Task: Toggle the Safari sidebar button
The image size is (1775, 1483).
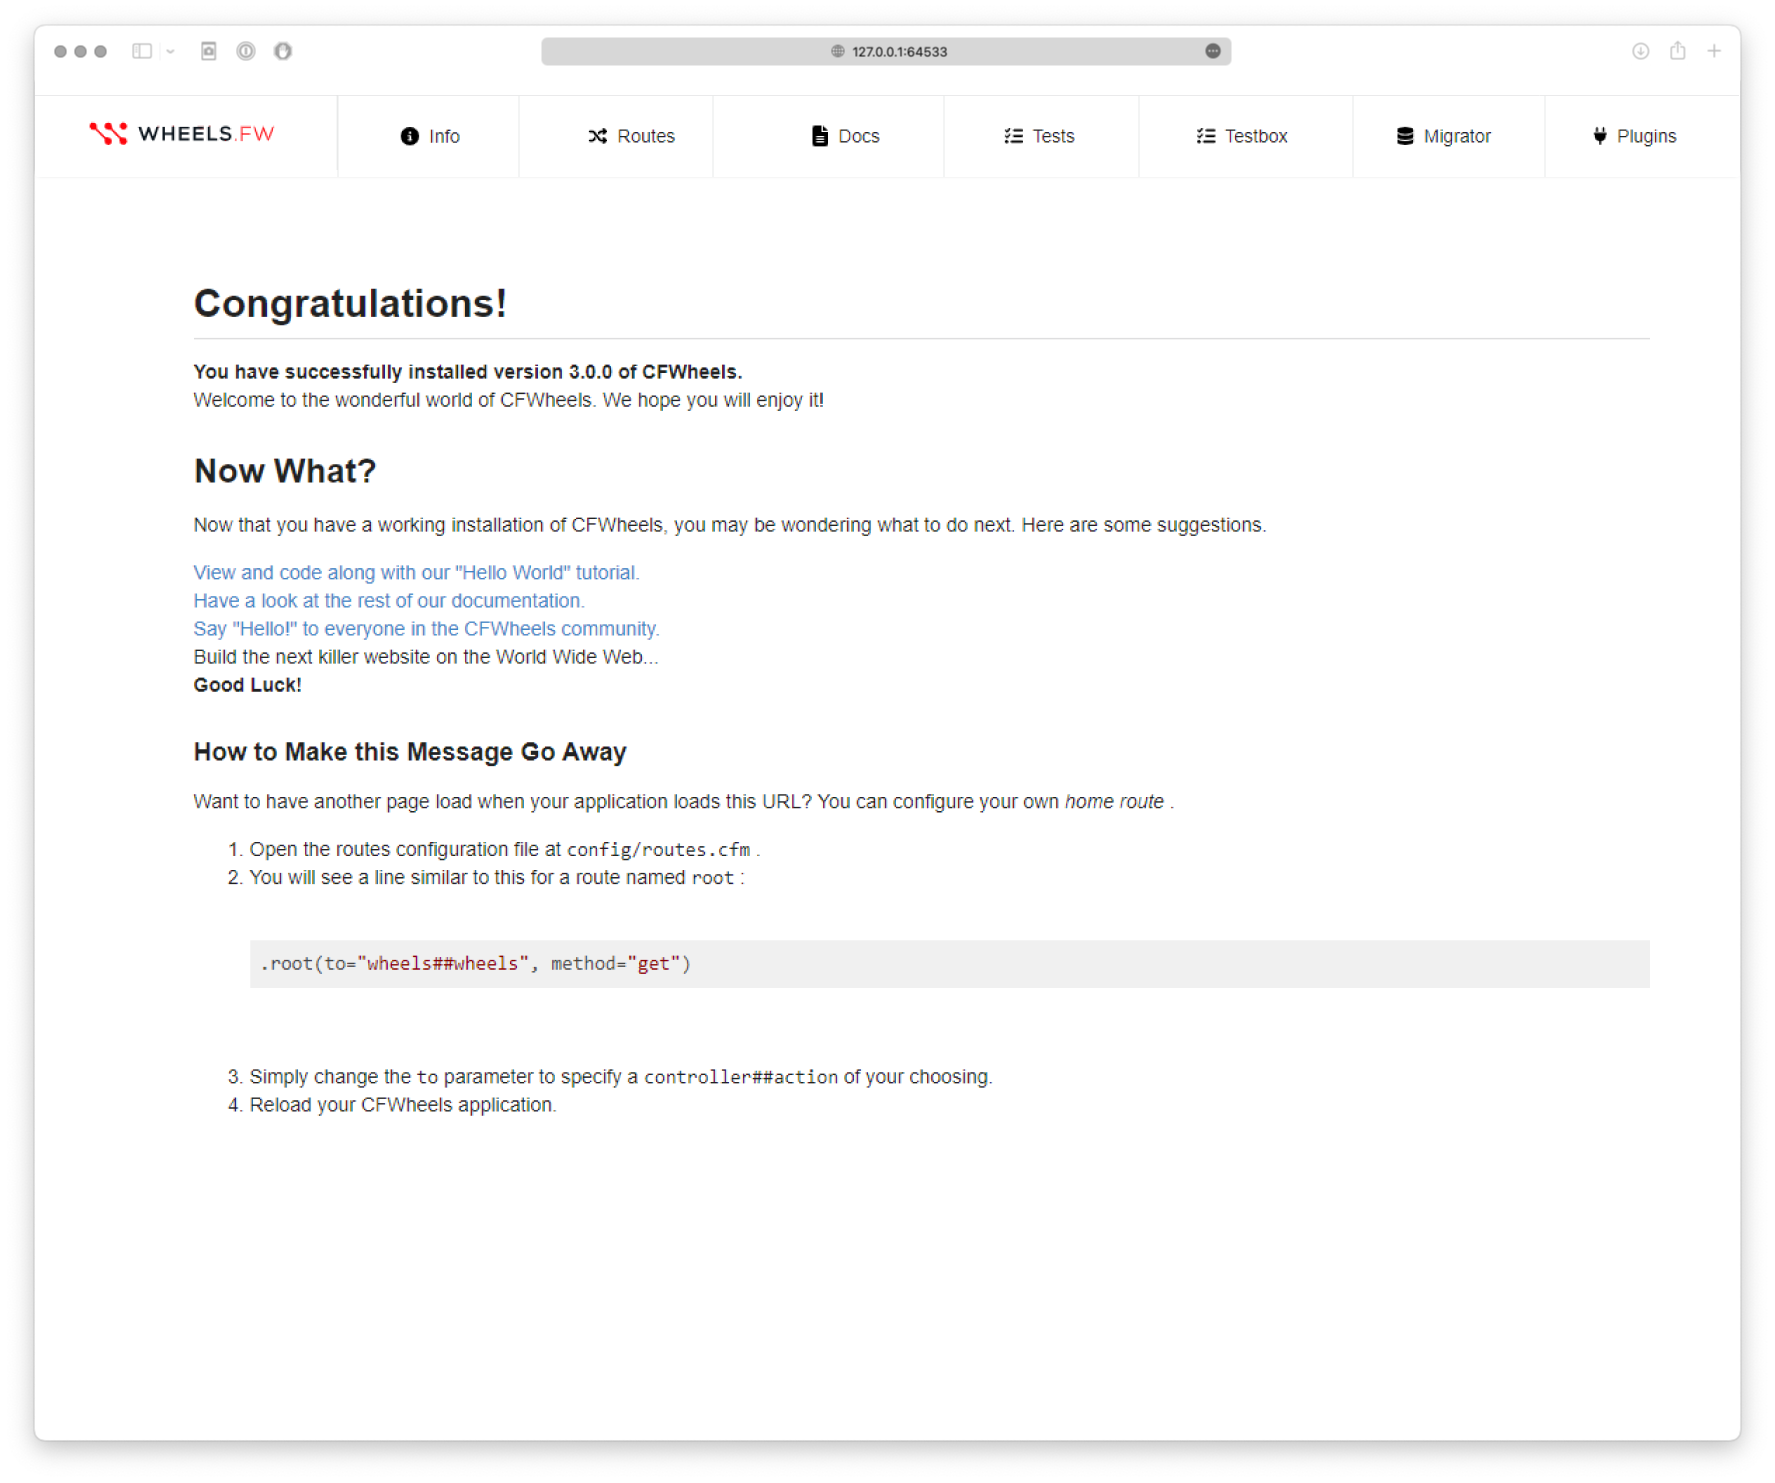Action: point(142,51)
